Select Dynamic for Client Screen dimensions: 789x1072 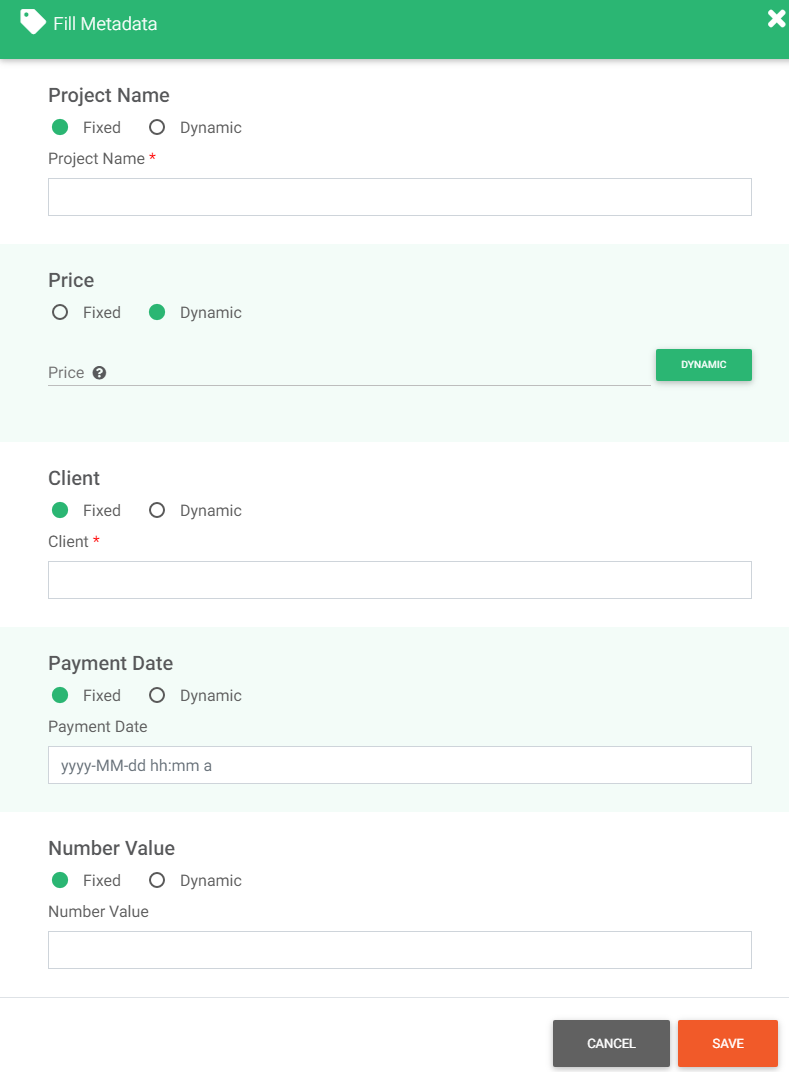pyautogui.click(x=157, y=510)
